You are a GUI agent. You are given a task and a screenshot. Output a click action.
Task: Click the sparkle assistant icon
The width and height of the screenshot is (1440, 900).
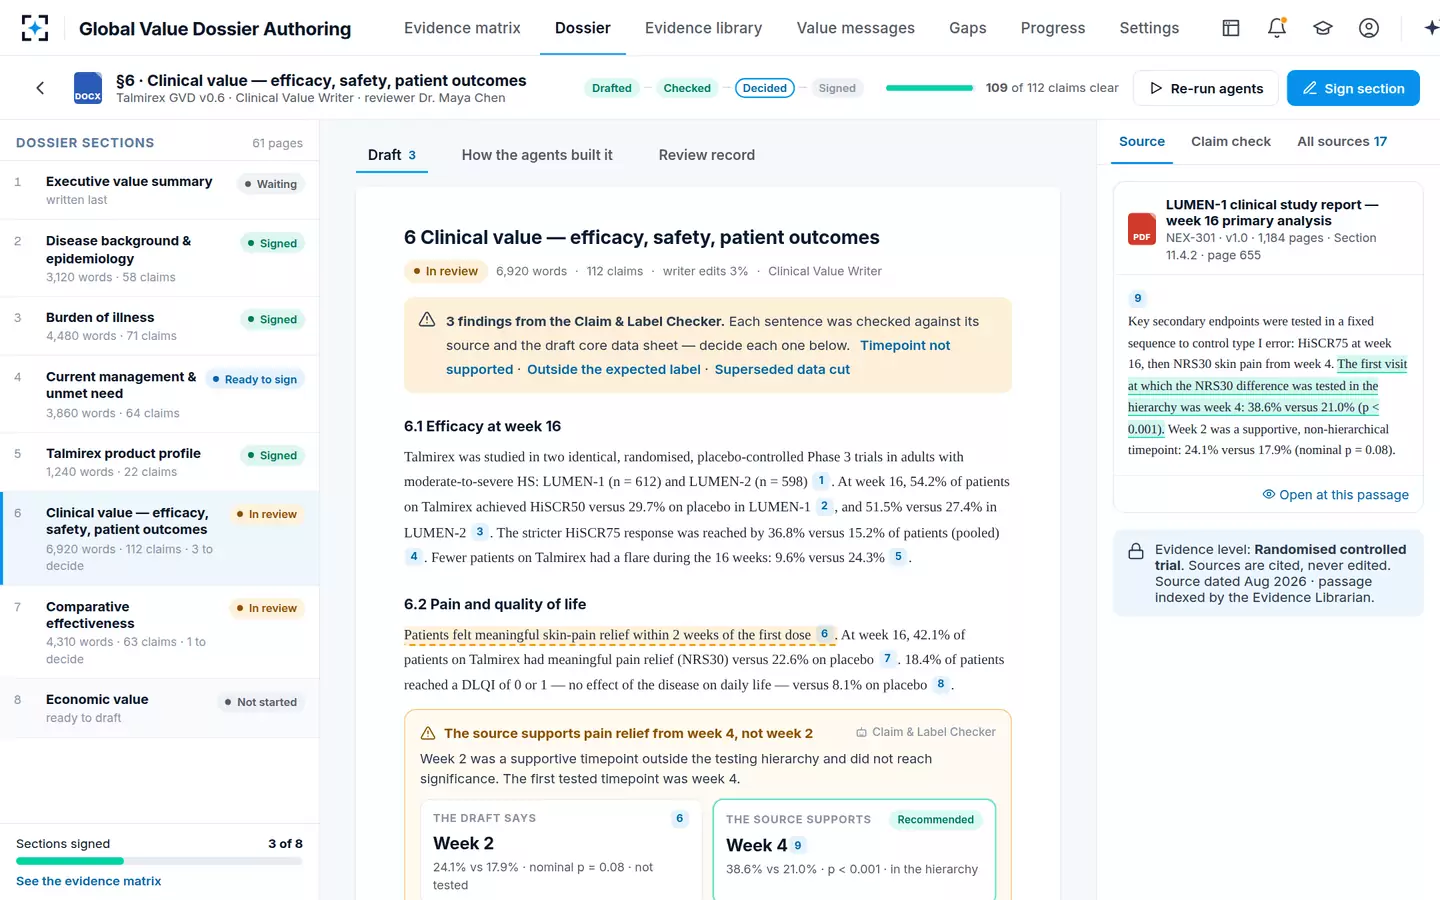1431,28
